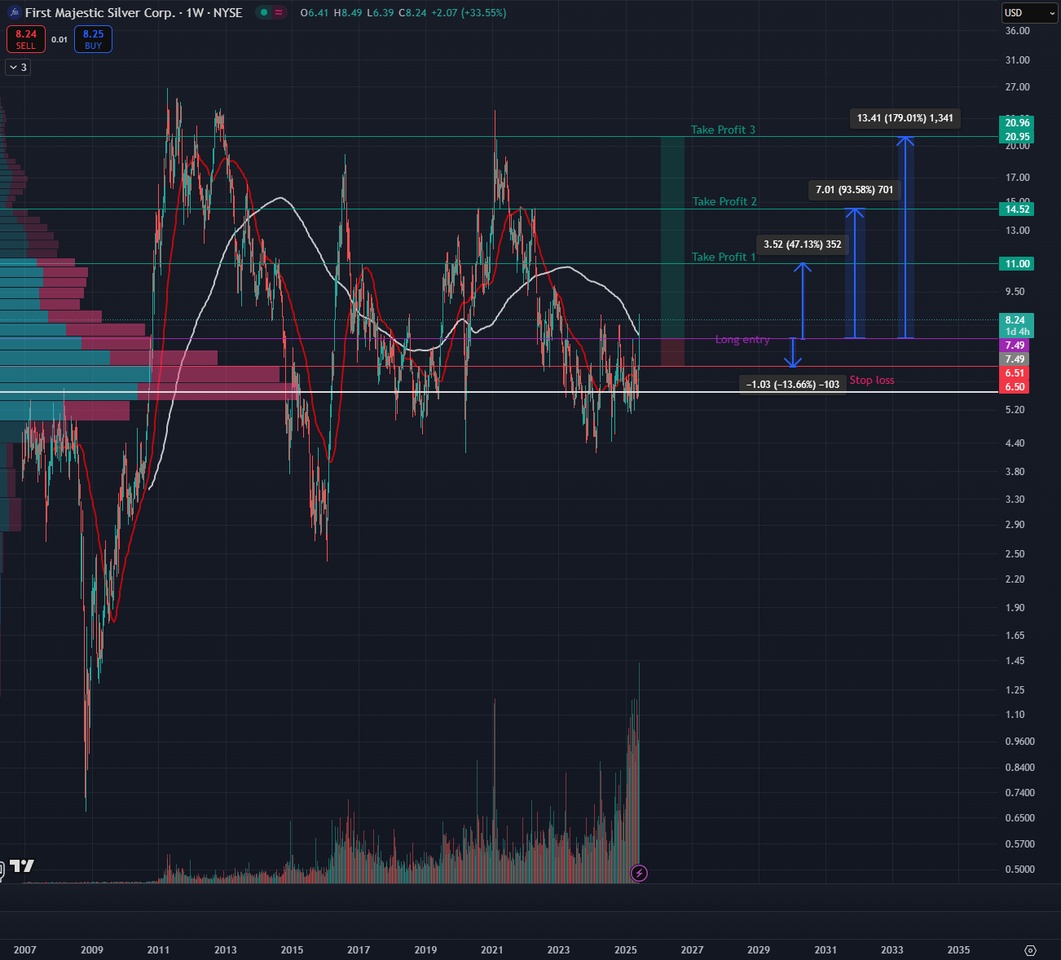
Task: Click the red SELL 8.24 button
Action: (x=26, y=39)
